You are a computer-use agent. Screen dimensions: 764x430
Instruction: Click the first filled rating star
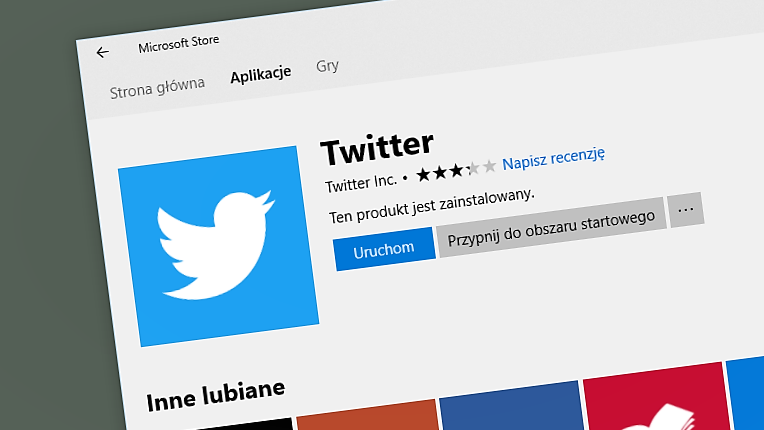[x=423, y=174]
